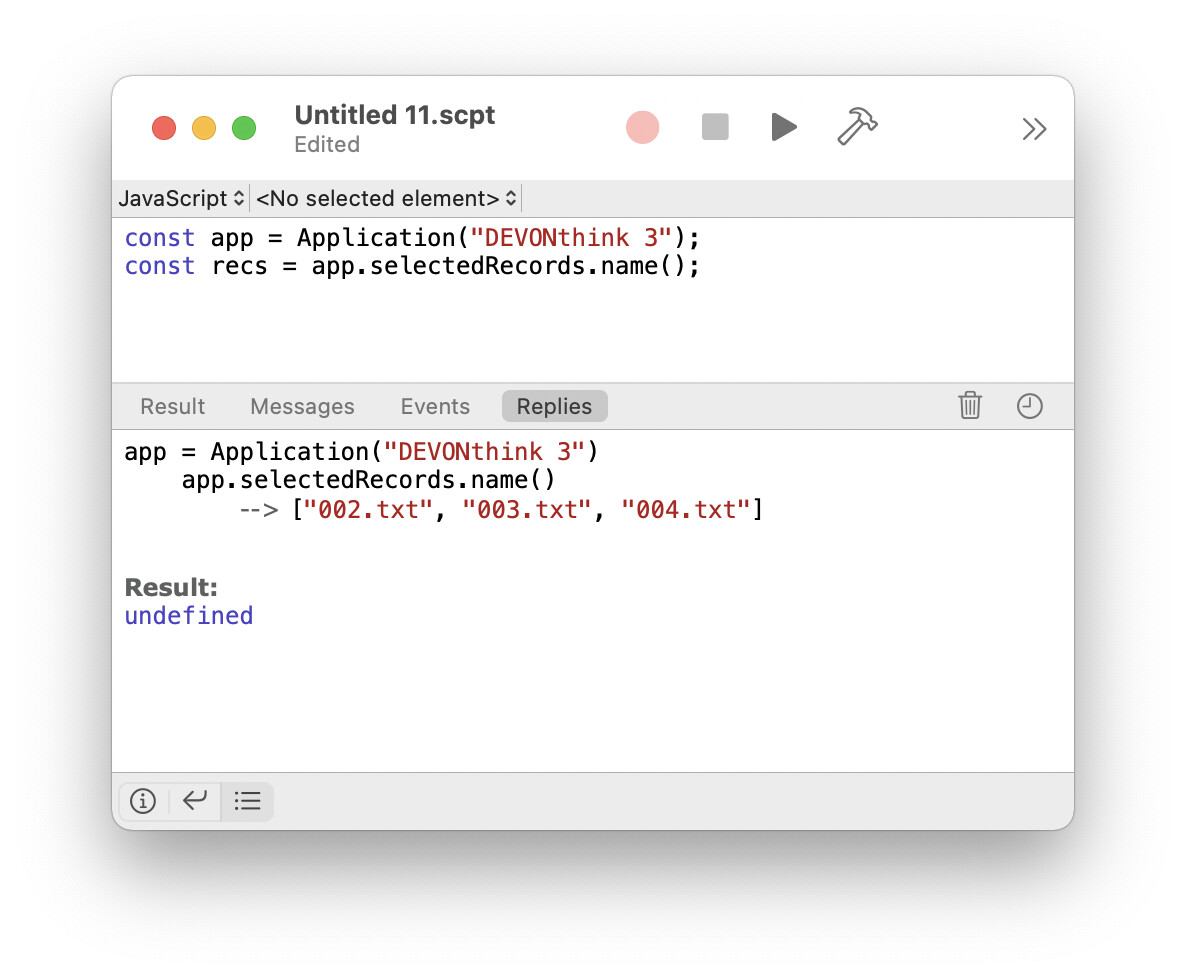1186x978 pixels.
Task: Compile the script with hammer icon
Action: [857, 128]
